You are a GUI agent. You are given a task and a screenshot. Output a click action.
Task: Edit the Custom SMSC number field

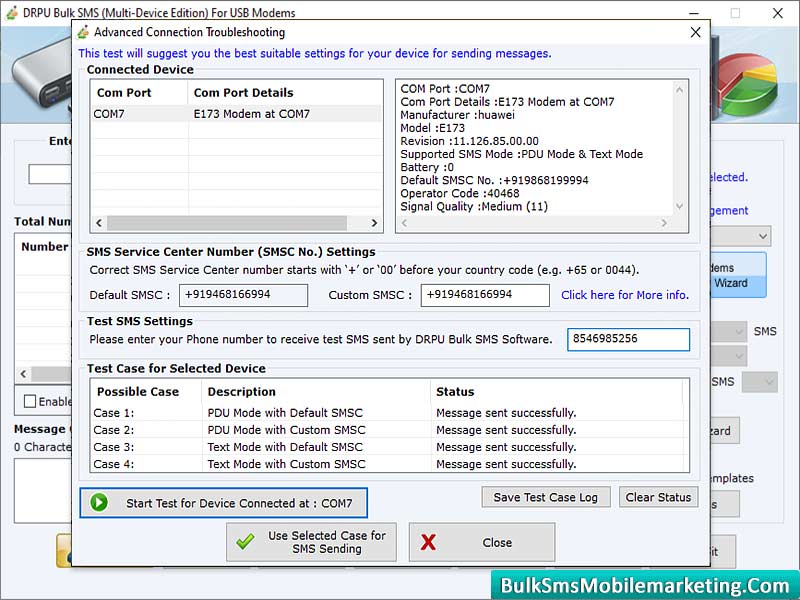(x=485, y=295)
